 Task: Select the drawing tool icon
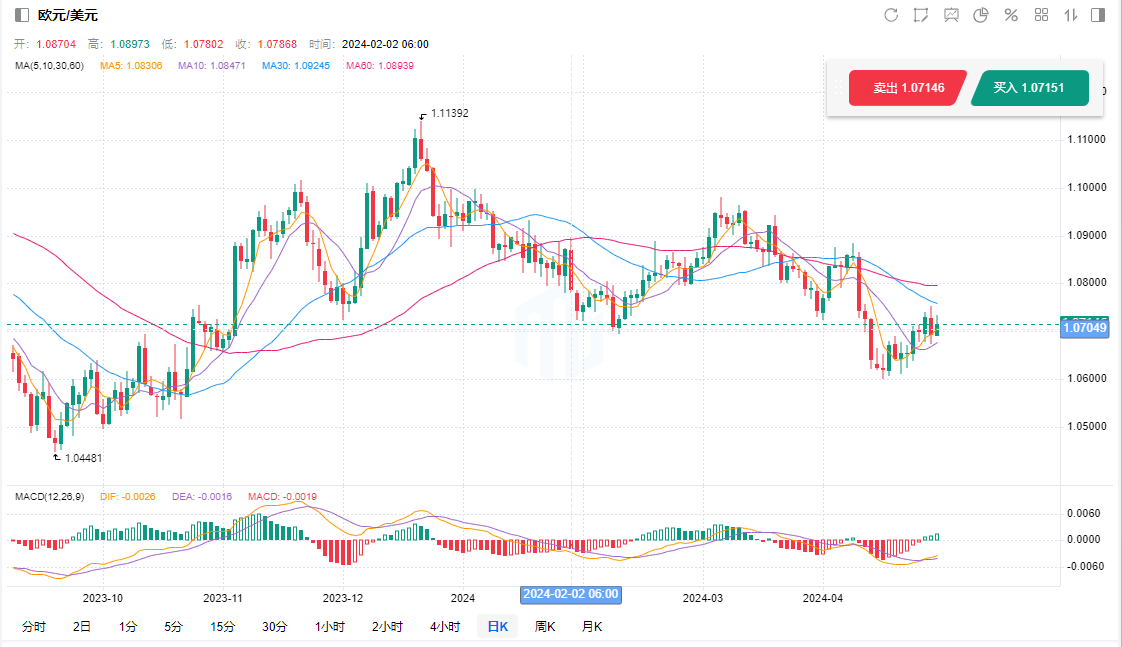[921, 15]
